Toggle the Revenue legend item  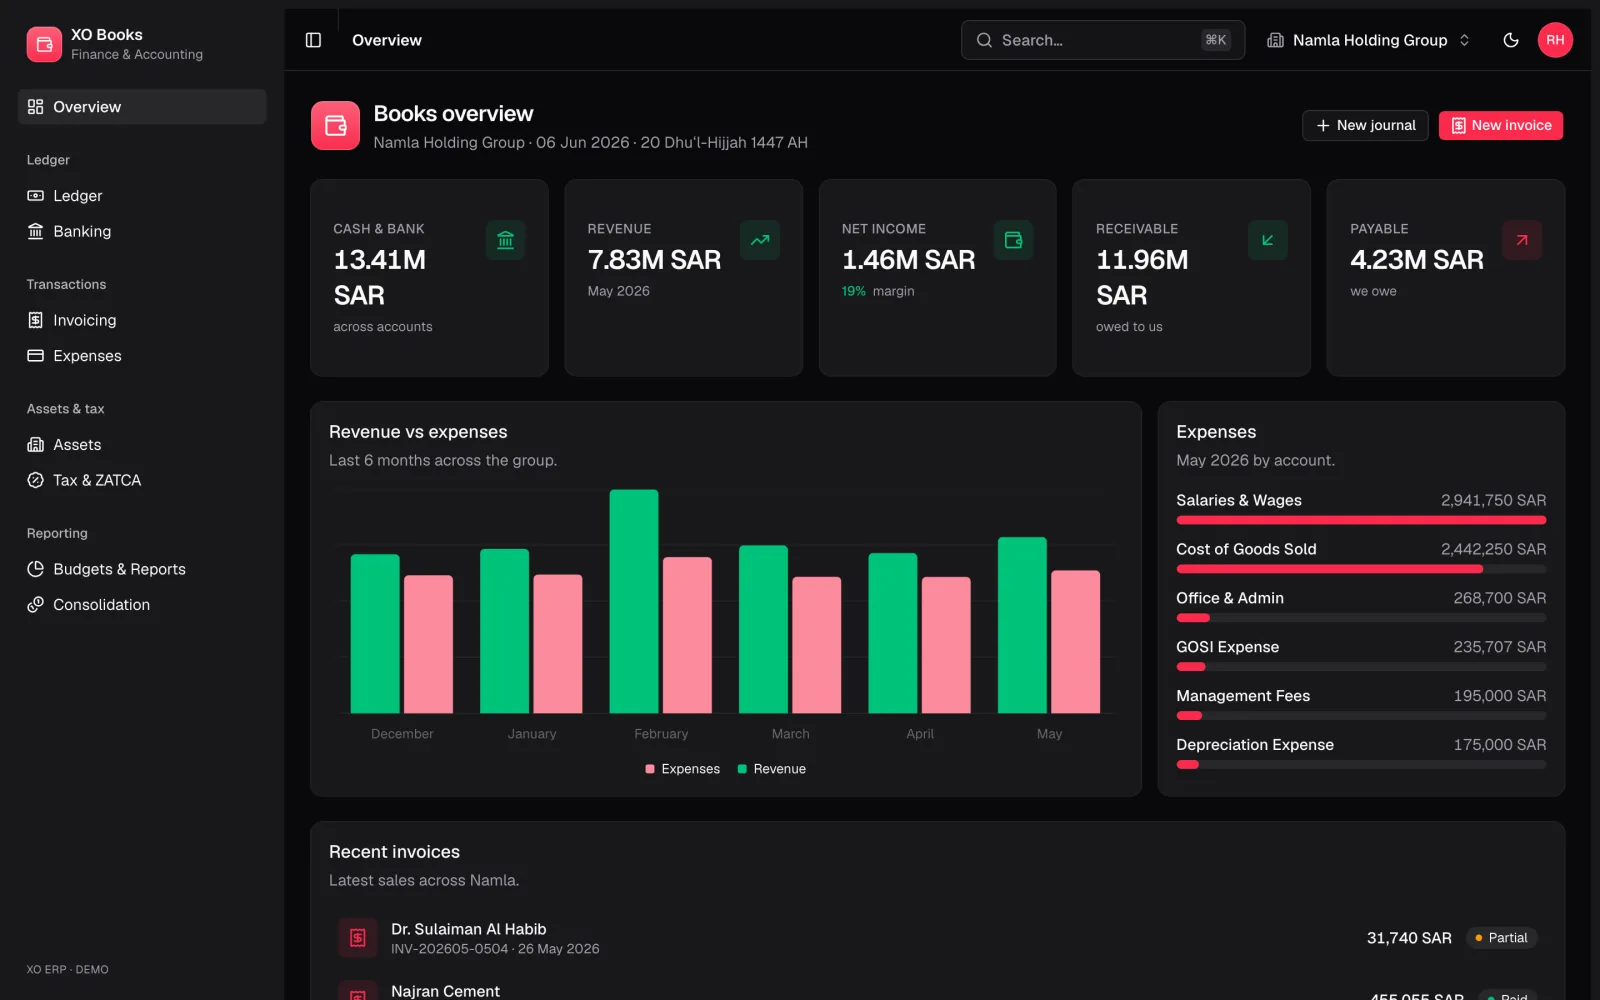(x=772, y=769)
